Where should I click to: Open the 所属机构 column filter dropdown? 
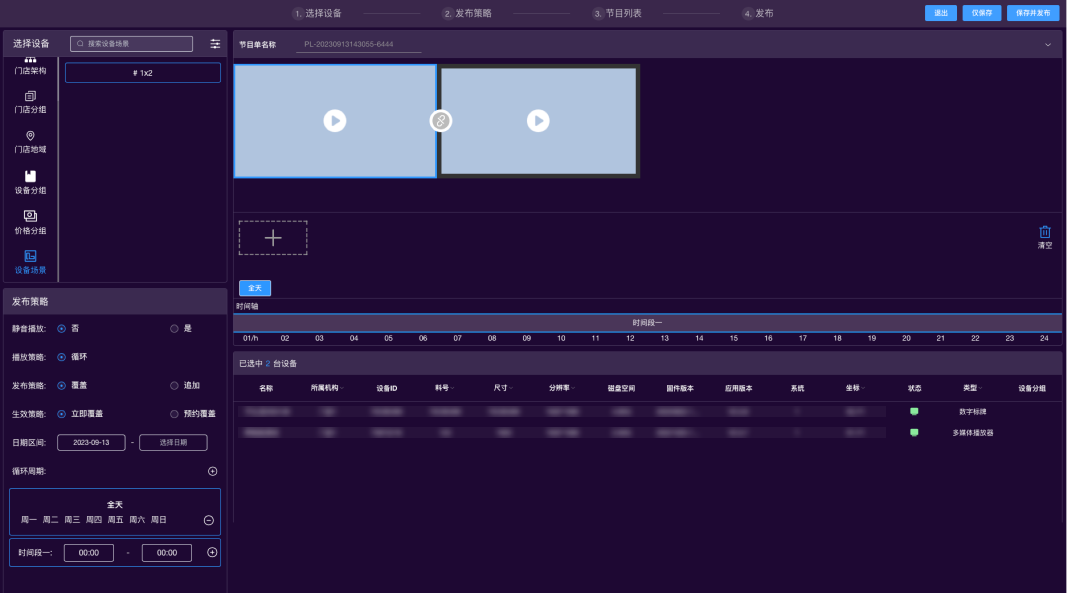(x=342, y=388)
